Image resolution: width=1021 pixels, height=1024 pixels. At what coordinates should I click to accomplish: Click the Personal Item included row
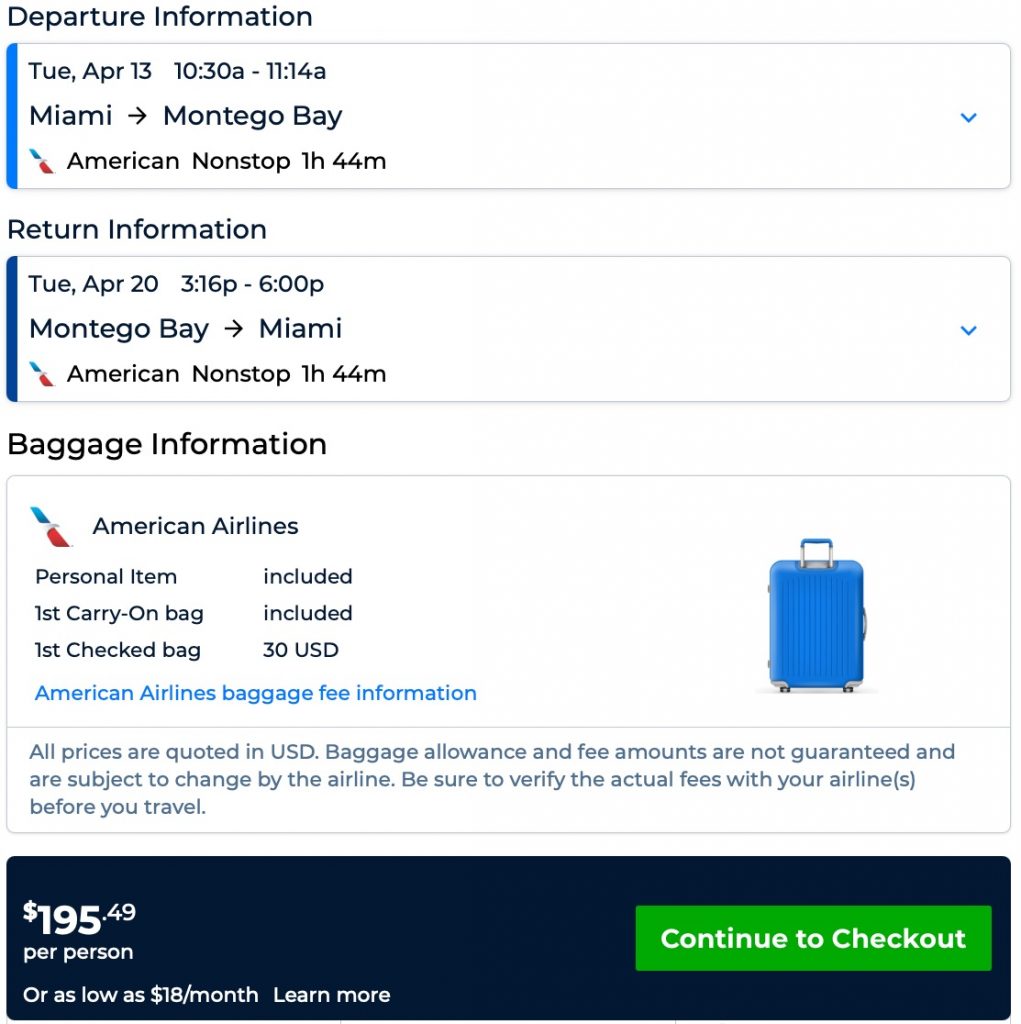193,577
